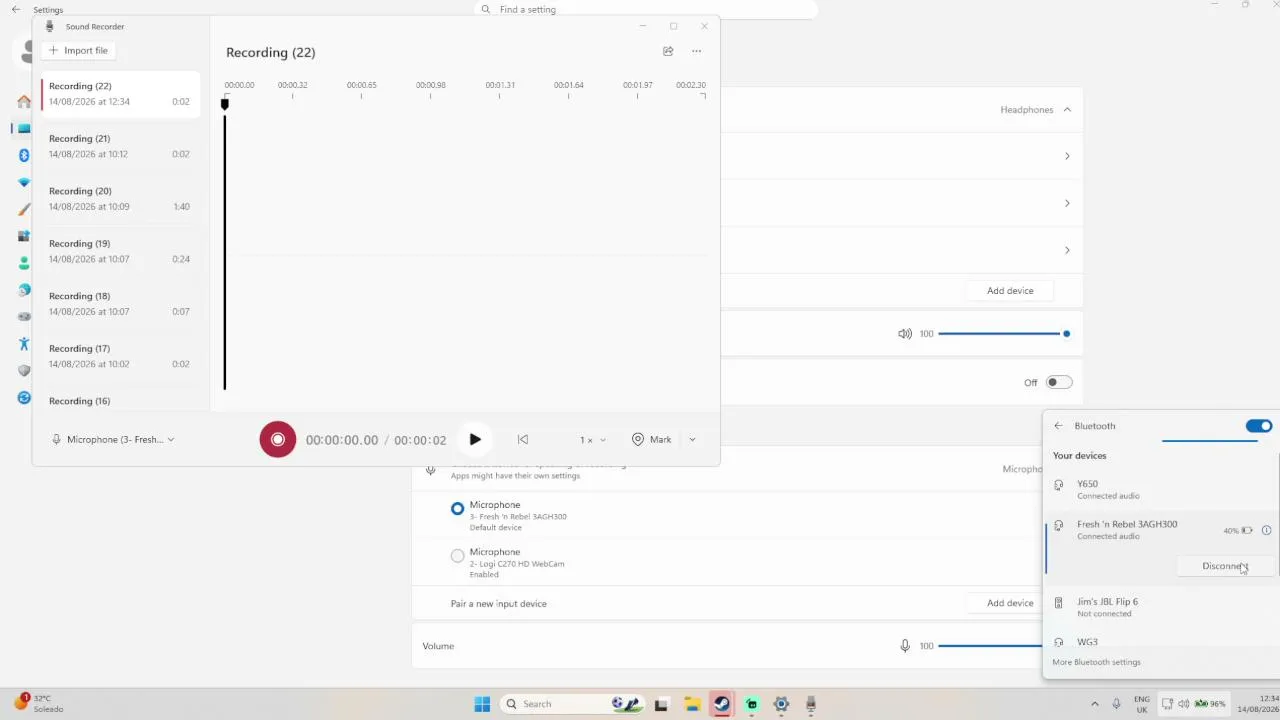
Task: Mute output with the speaker volume icon
Action: [x=905, y=334]
